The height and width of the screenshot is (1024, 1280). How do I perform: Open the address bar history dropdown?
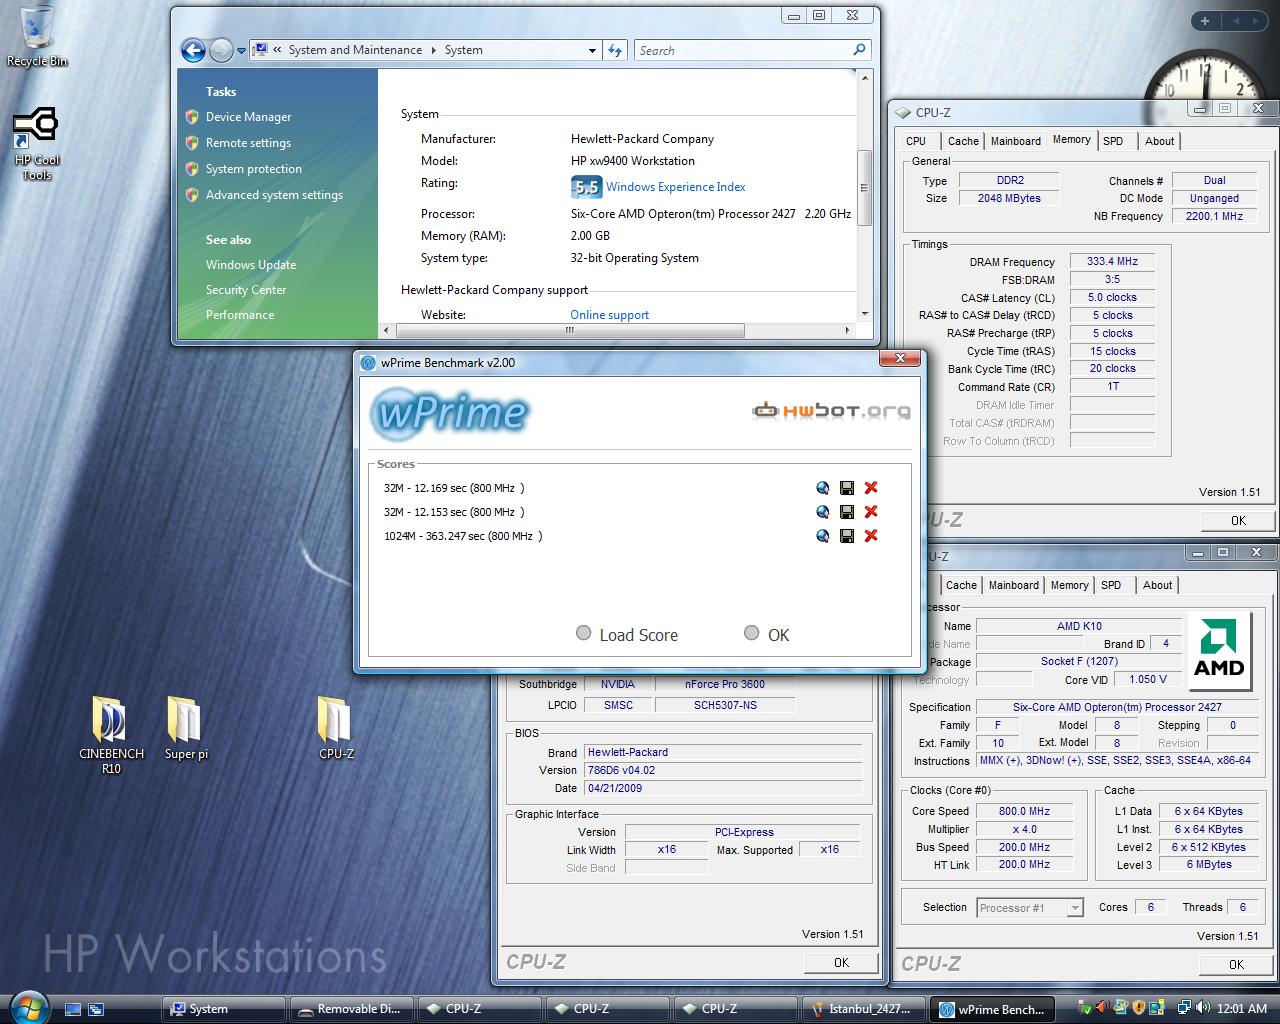[x=593, y=50]
